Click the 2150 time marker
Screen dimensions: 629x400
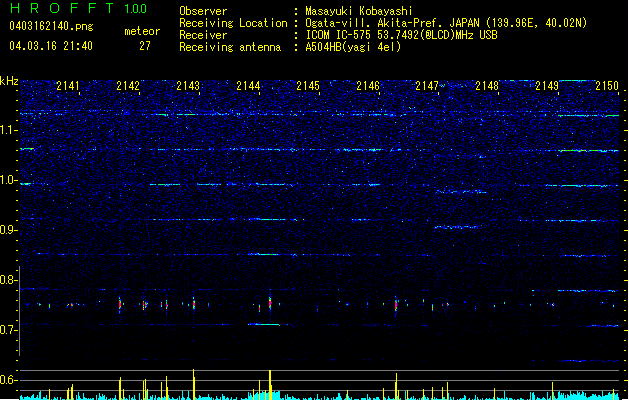[x=607, y=86]
